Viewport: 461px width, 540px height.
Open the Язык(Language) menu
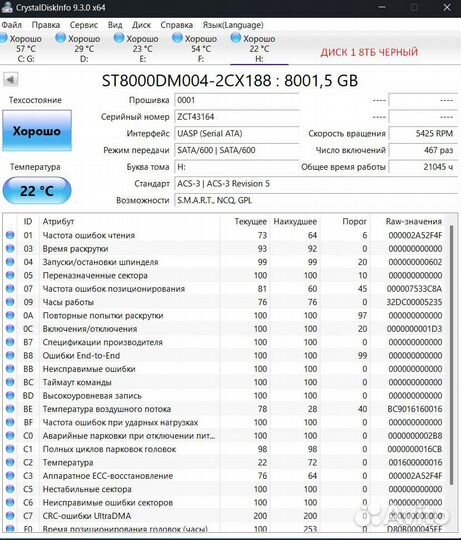pos(233,25)
